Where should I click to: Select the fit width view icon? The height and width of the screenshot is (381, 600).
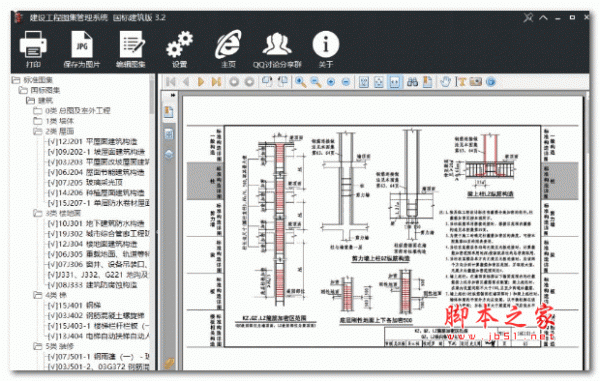(x=394, y=82)
